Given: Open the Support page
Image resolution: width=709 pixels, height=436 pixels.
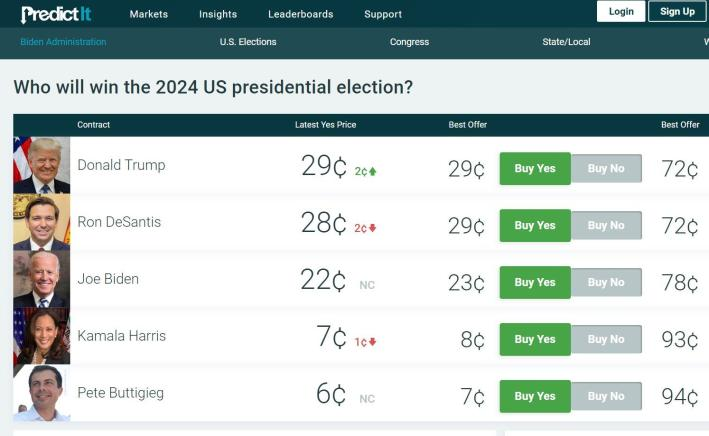Looking at the screenshot, I should (383, 14).
